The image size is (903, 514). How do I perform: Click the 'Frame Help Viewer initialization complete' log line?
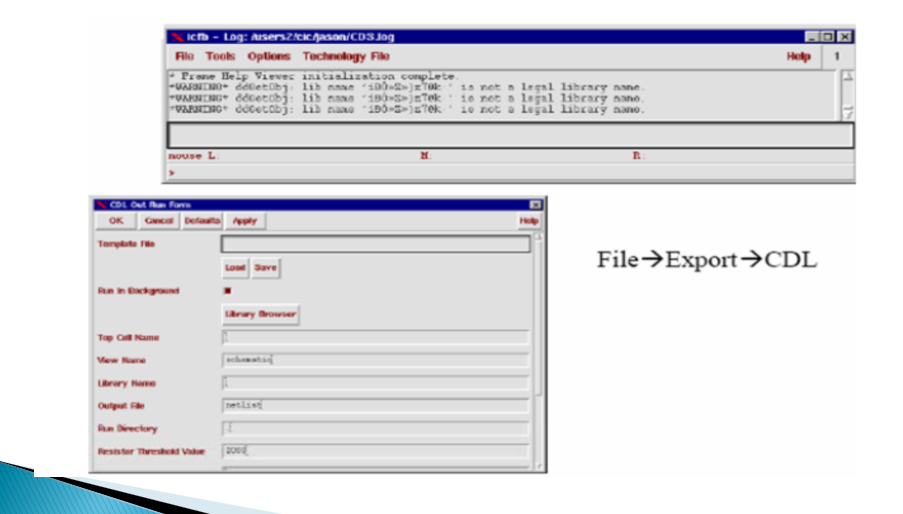tap(314, 76)
